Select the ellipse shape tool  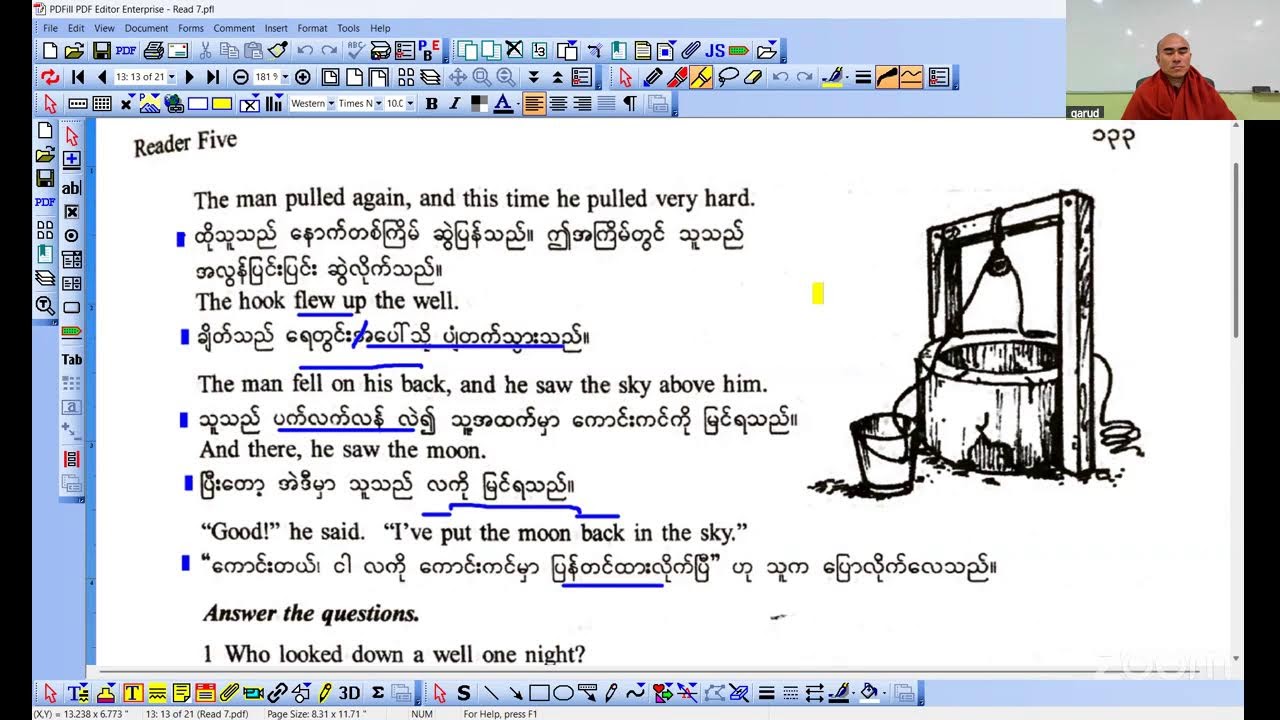(x=563, y=693)
